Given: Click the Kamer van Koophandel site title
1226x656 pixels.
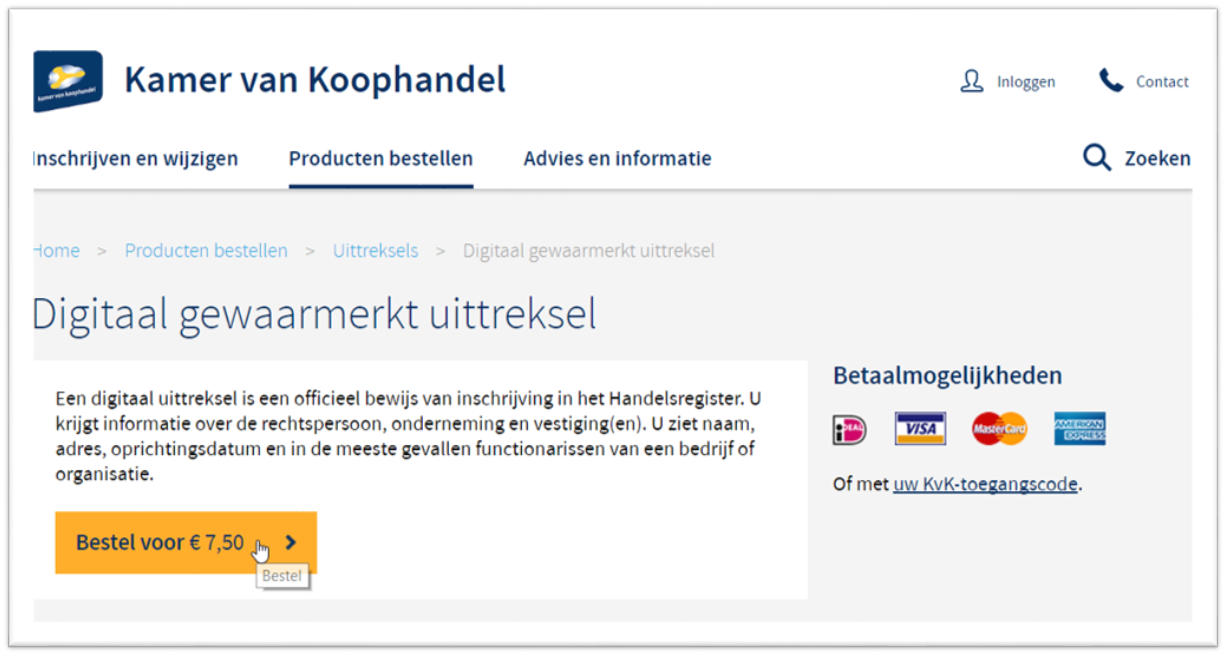Looking at the screenshot, I should pyautogui.click(x=315, y=80).
